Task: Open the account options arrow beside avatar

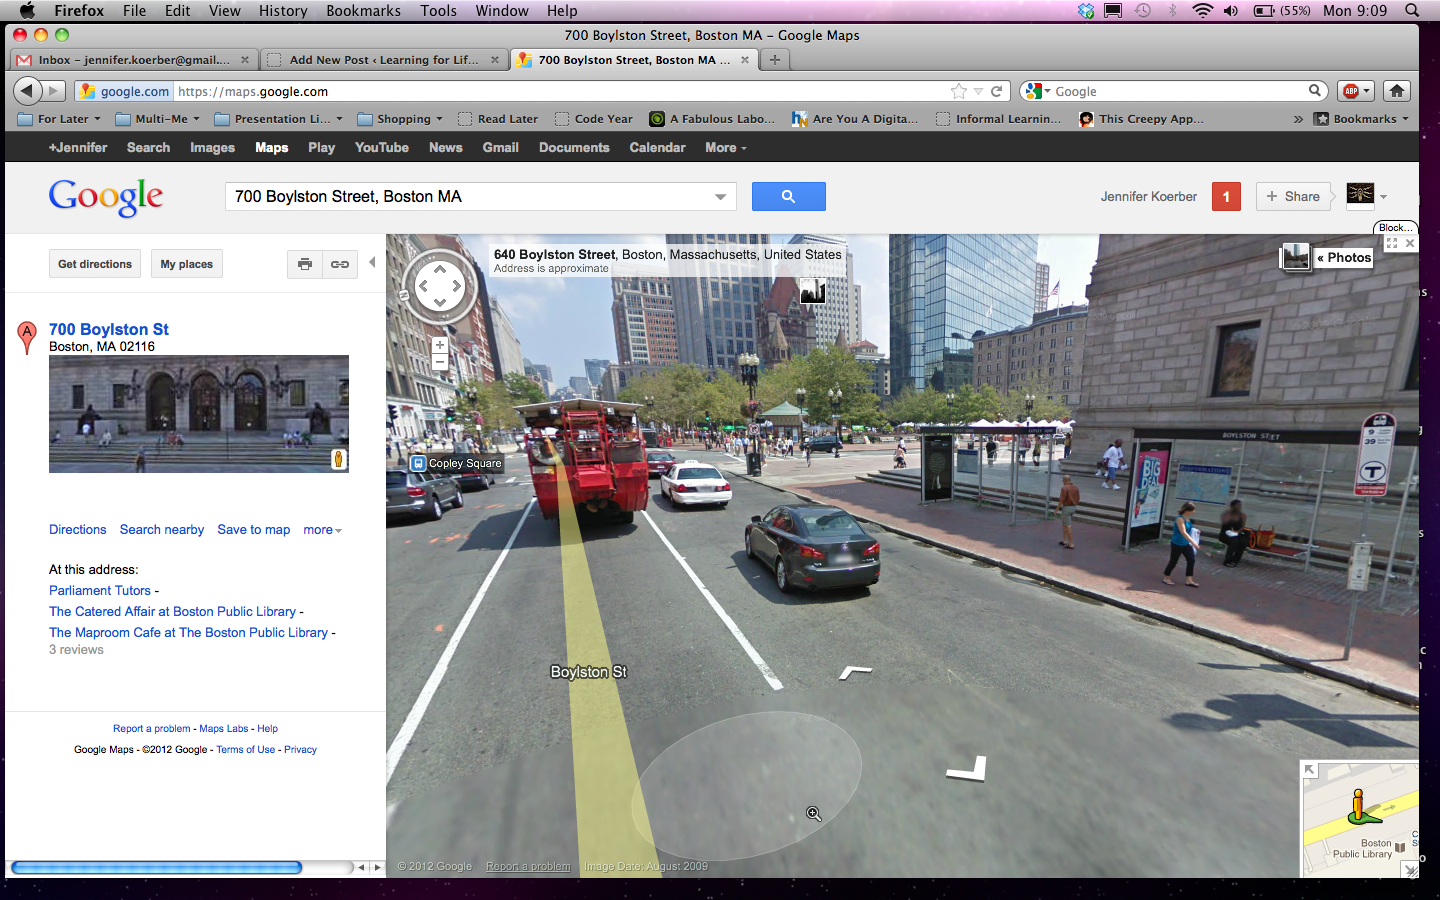Action: pyautogui.click(x=1384, y=197)
